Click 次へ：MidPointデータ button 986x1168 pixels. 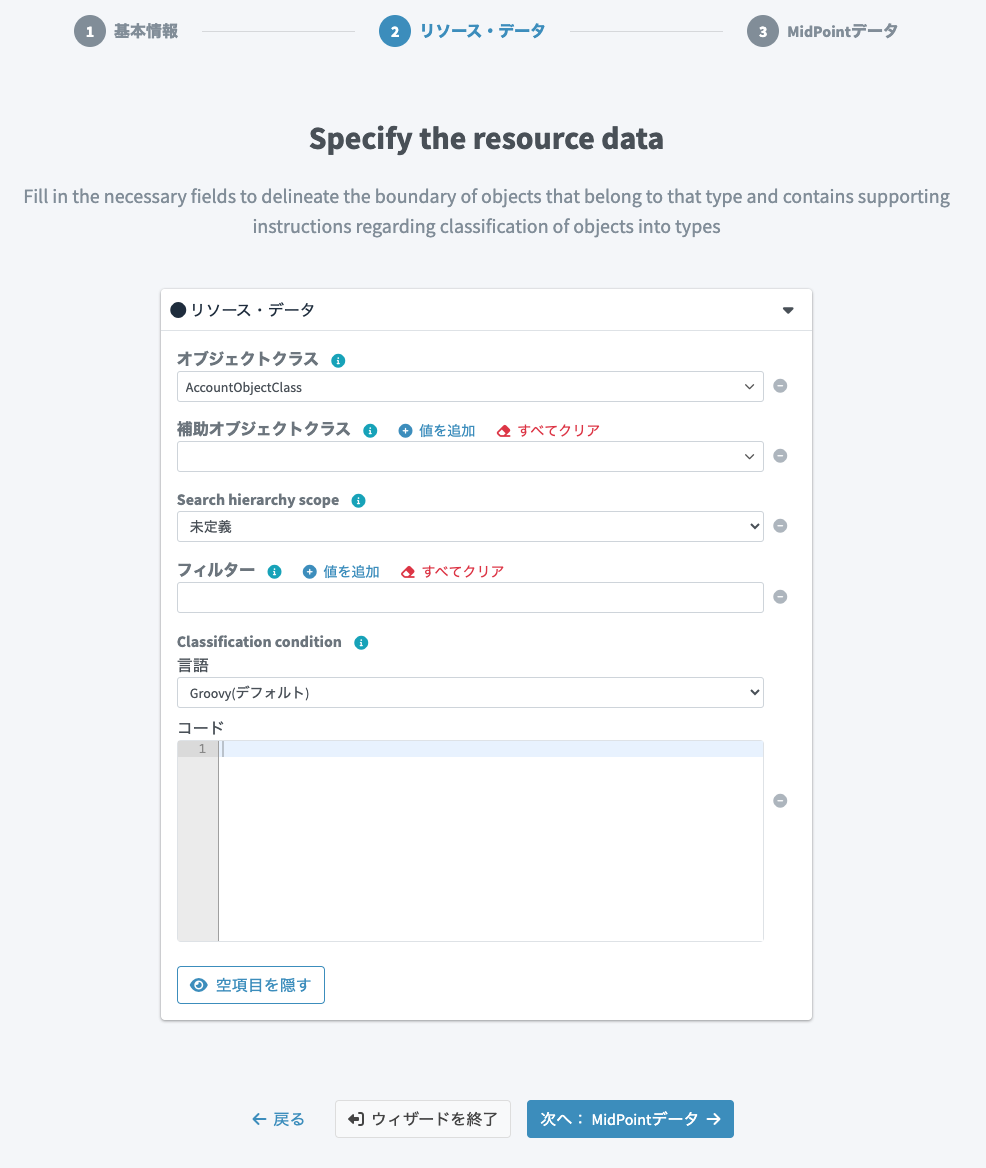click(630, 1119)
